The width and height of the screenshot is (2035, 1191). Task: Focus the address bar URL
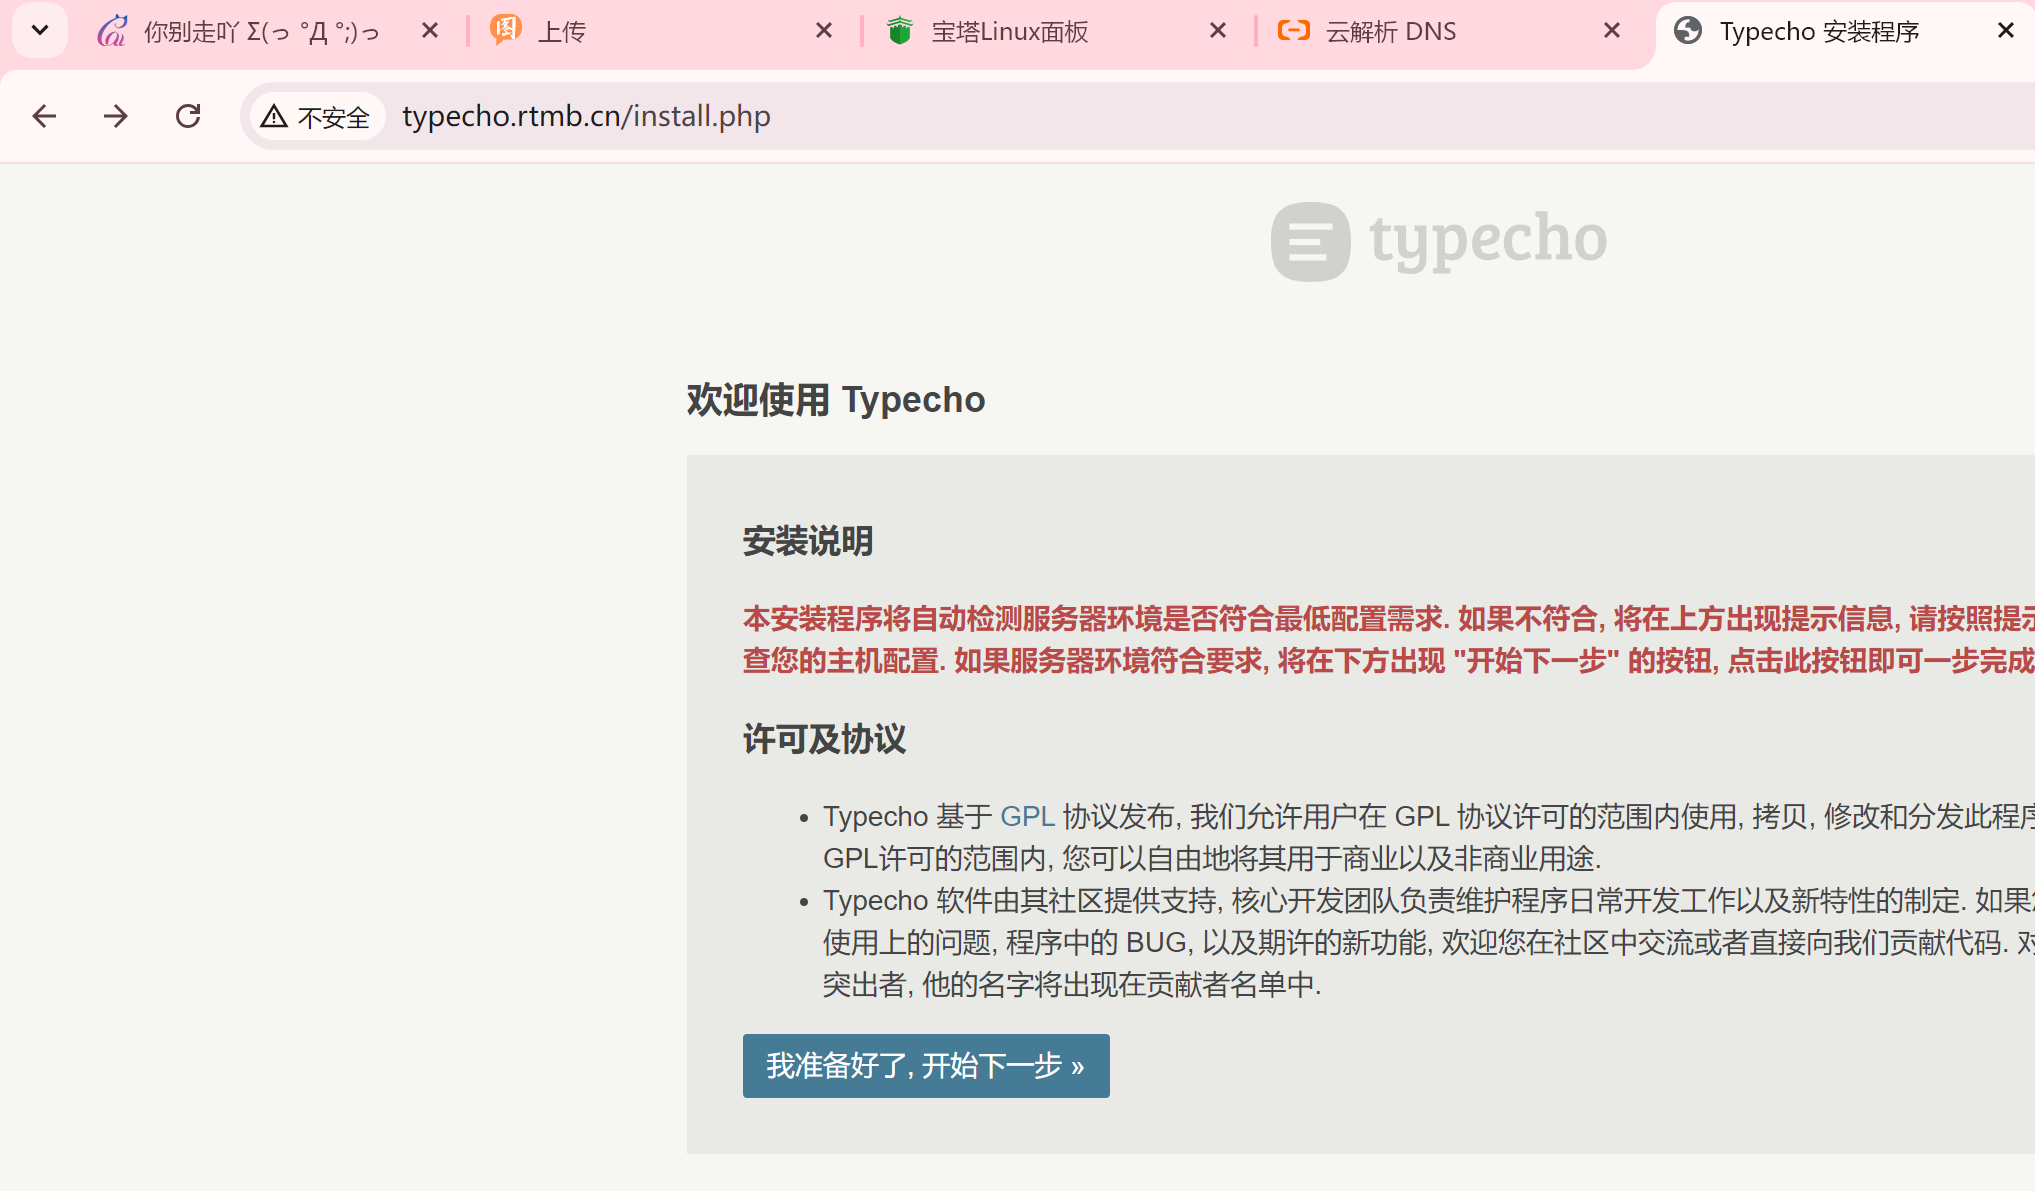[586, 116]
